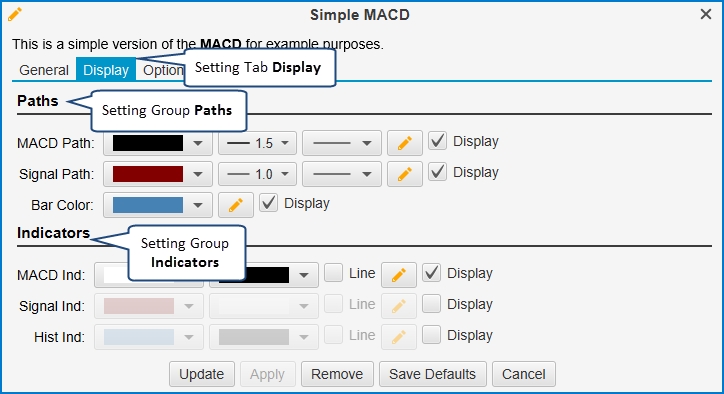Screen dimensions: 724x394
Task: Toggle Display checkbox for Bar Color
Action: tap(268, 203)
